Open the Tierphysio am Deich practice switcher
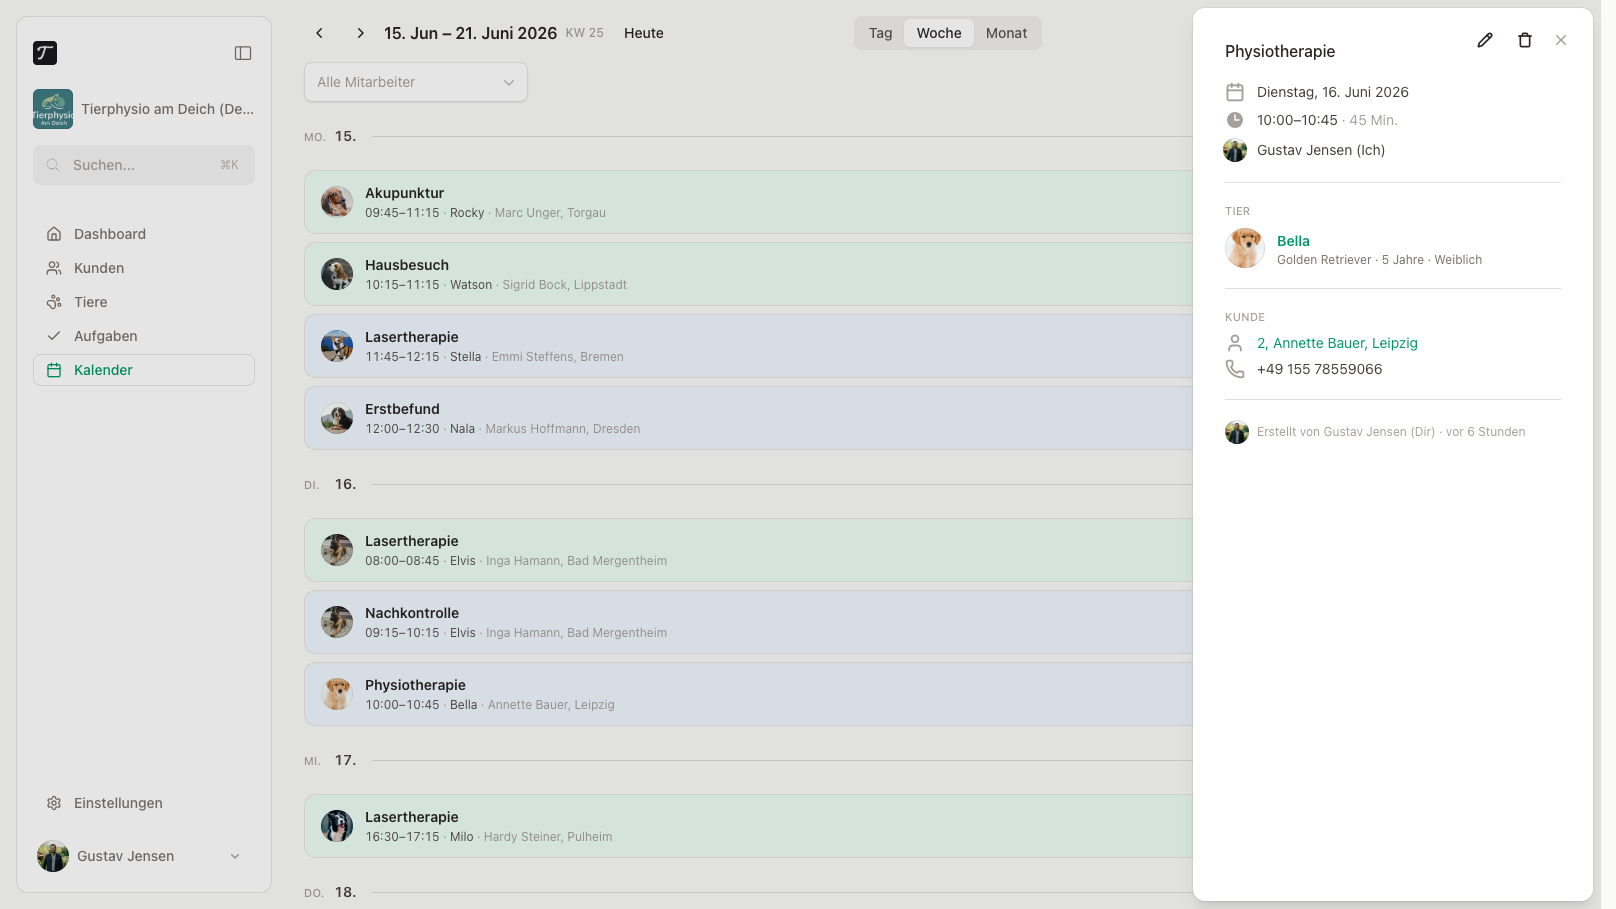Viewport: 1616px width, 909px height. 144,109
